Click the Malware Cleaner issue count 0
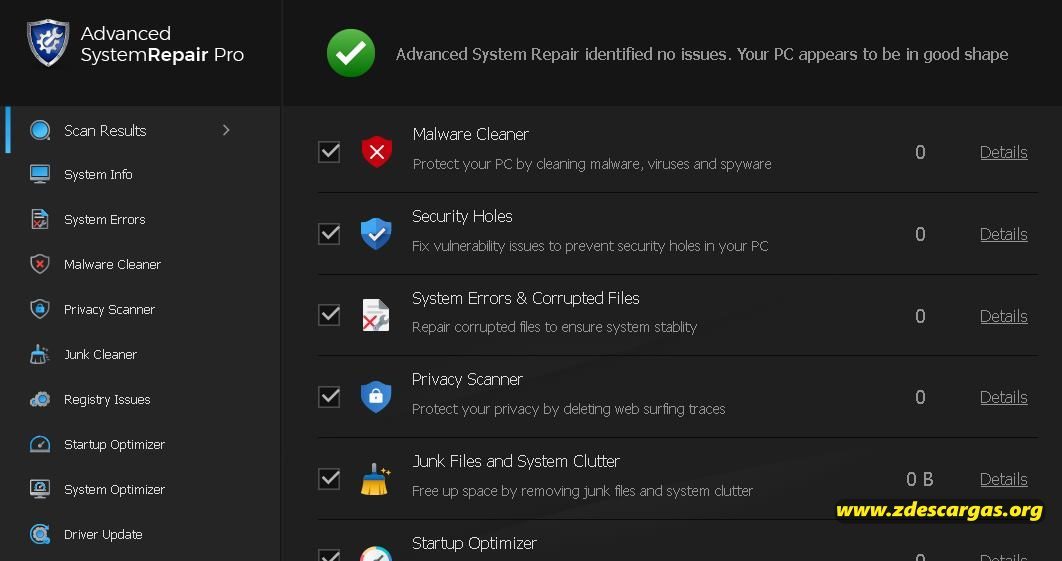 [x=920, y=152]
